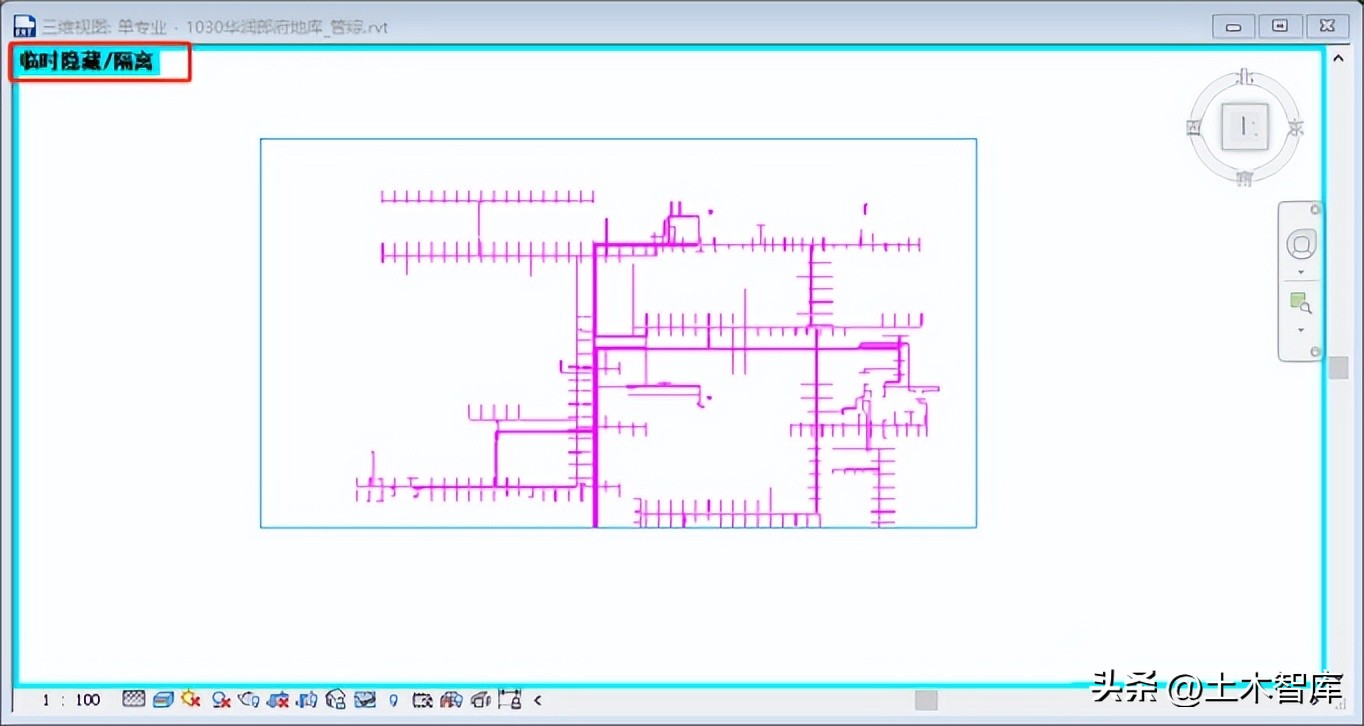Viewport: 1364px width, 726px height.
Task: Select the zoom region tool in navigation bar
Action: coord(1300,301)
